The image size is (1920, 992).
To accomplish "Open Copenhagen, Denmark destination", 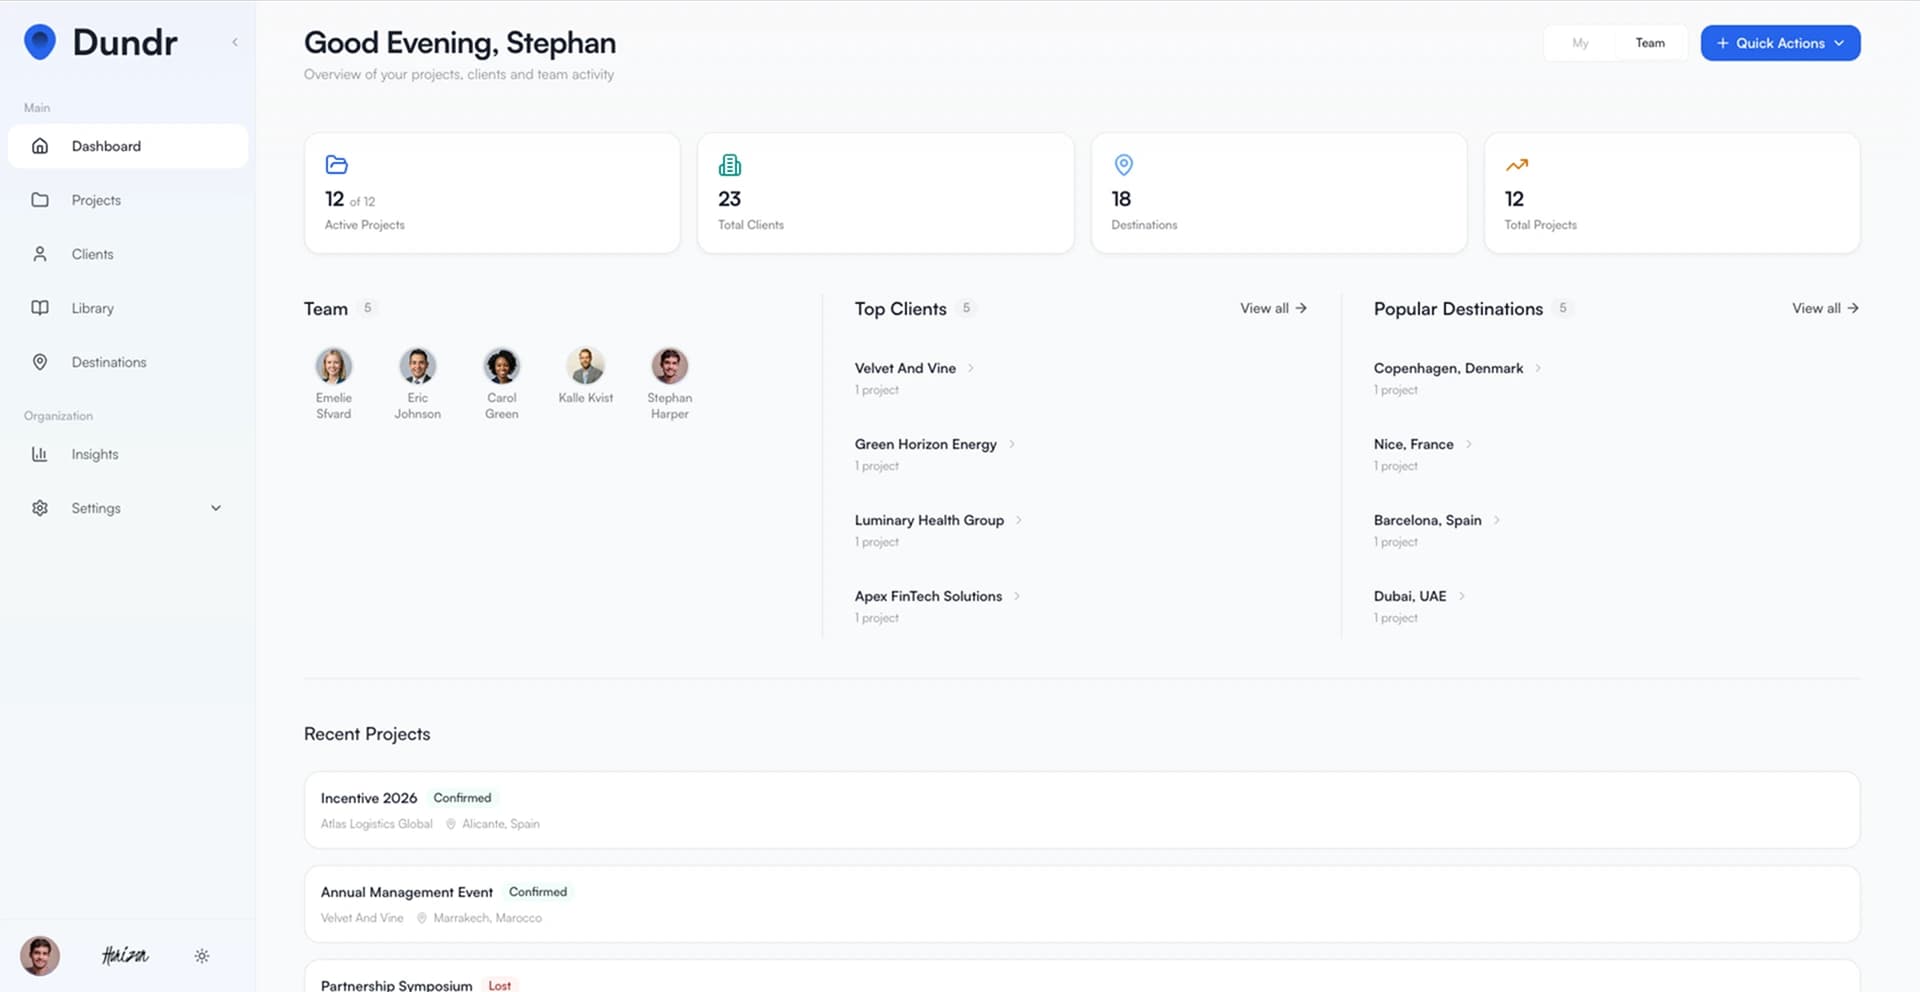I will 1448,368.
